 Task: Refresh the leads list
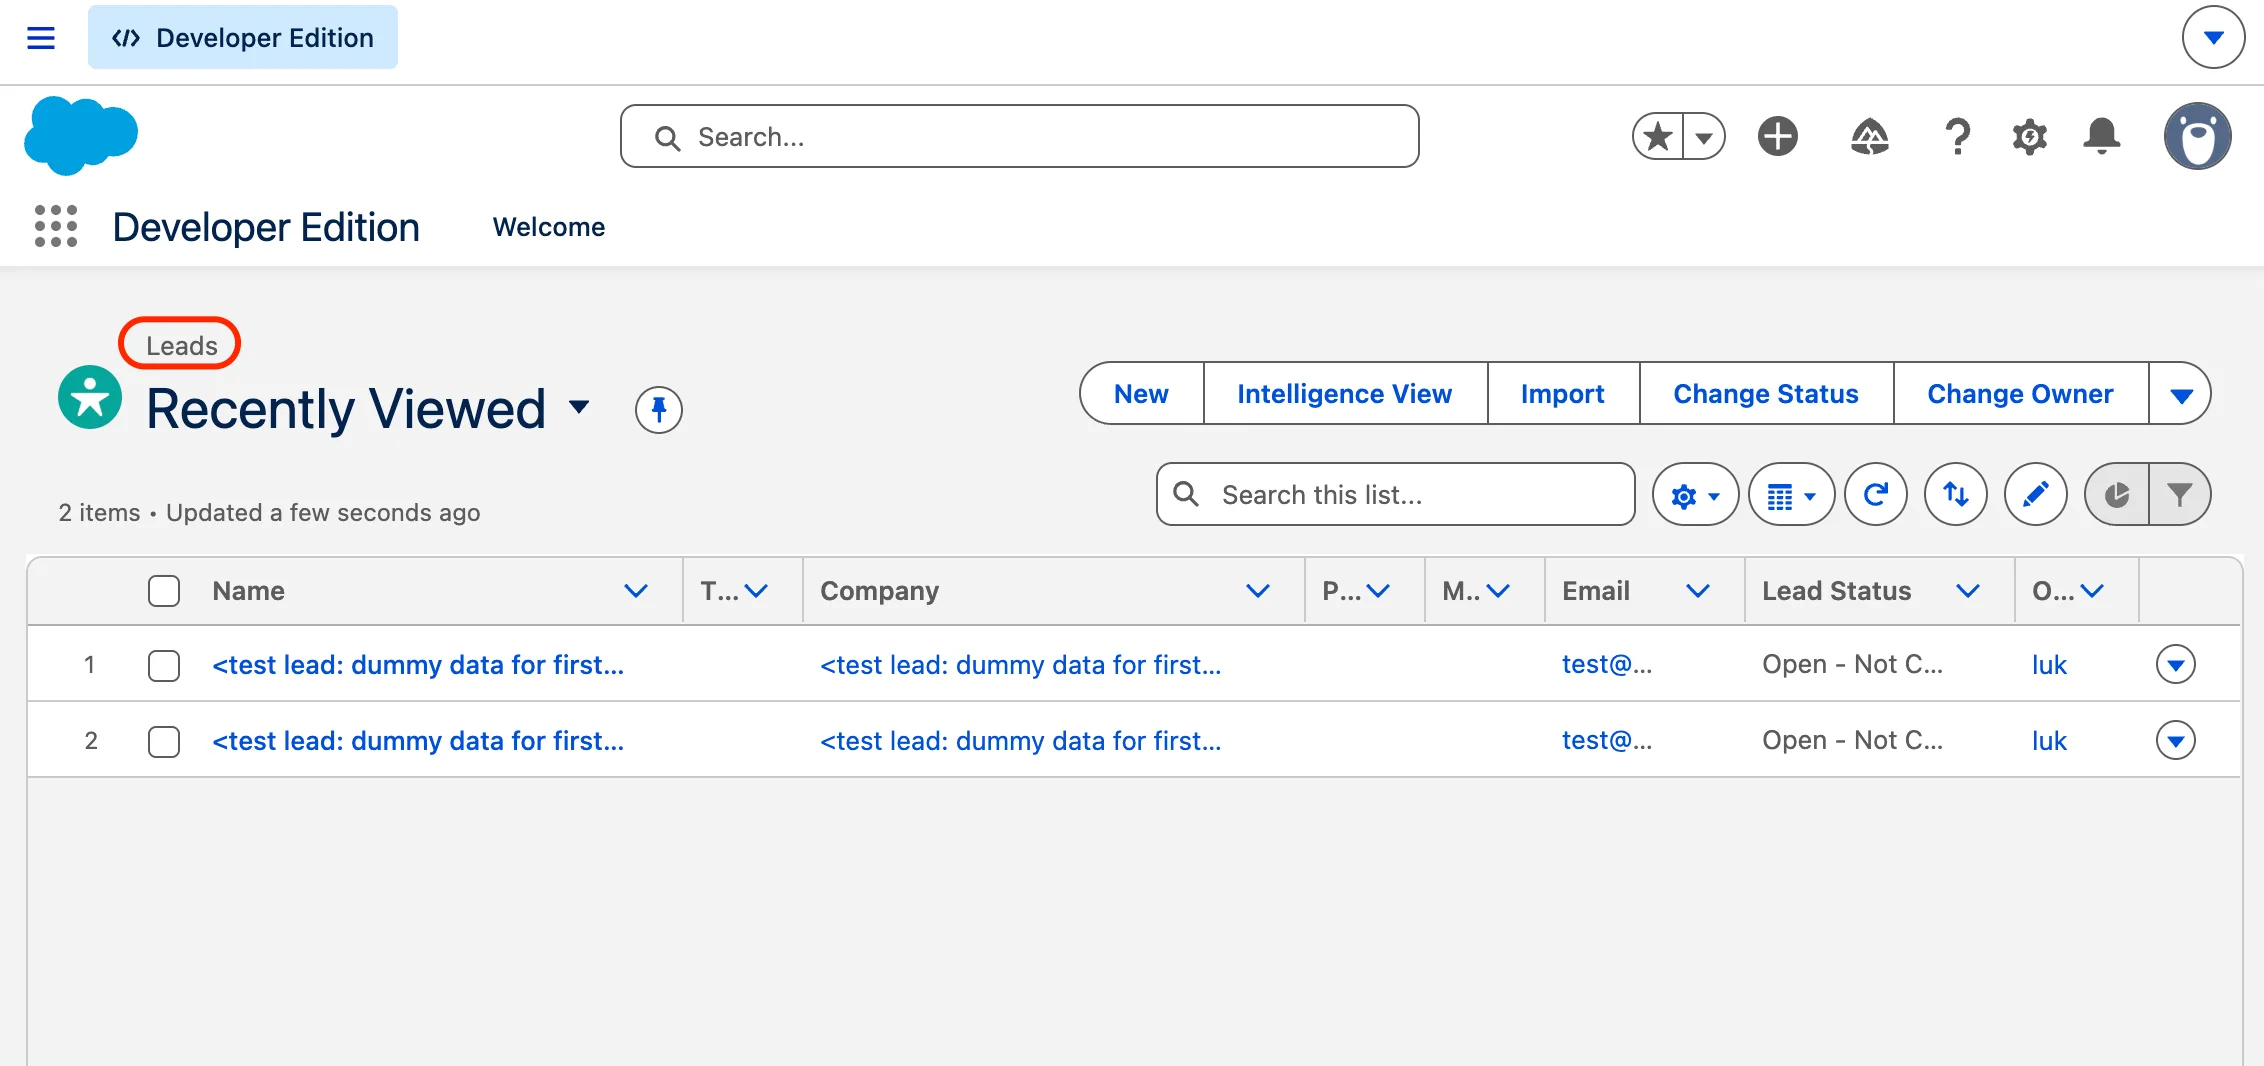coord(1876,494)
